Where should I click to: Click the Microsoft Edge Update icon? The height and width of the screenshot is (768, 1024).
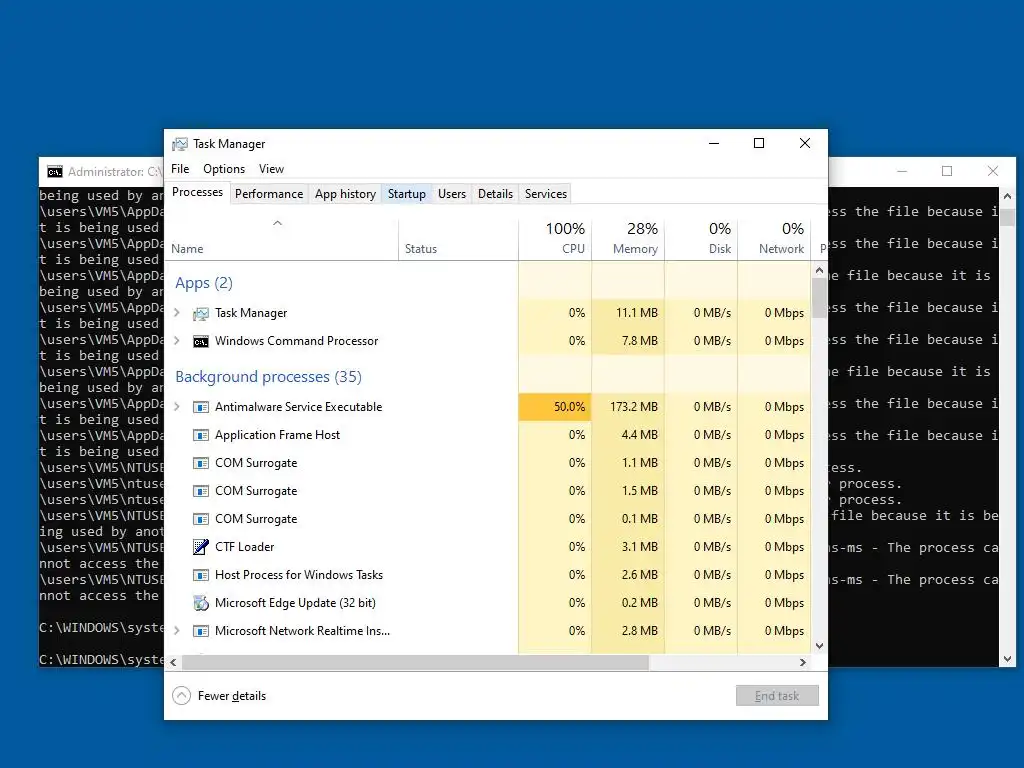(200, 603)
